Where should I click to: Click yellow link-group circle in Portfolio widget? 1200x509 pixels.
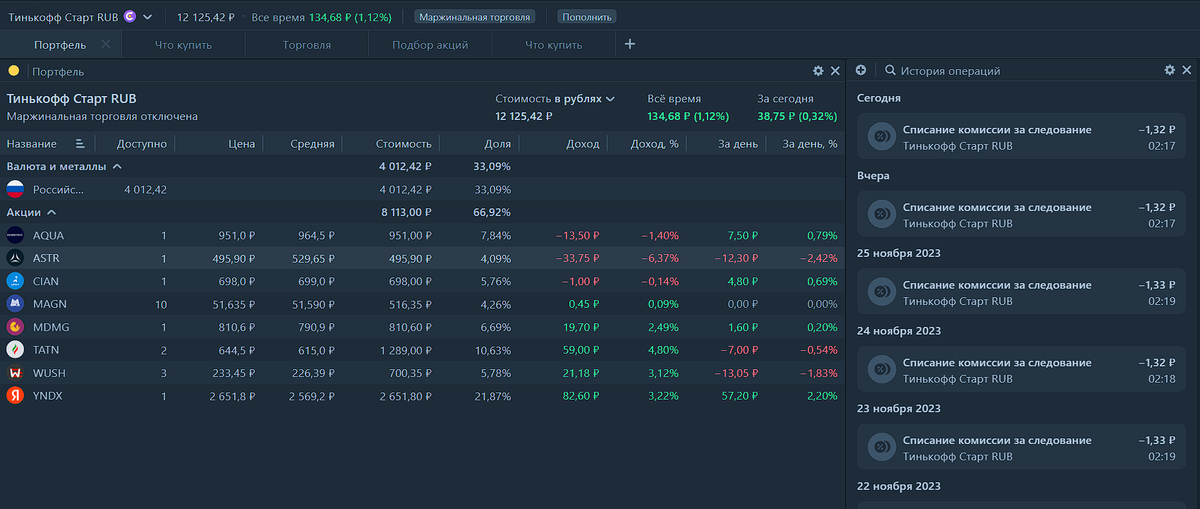14,71
